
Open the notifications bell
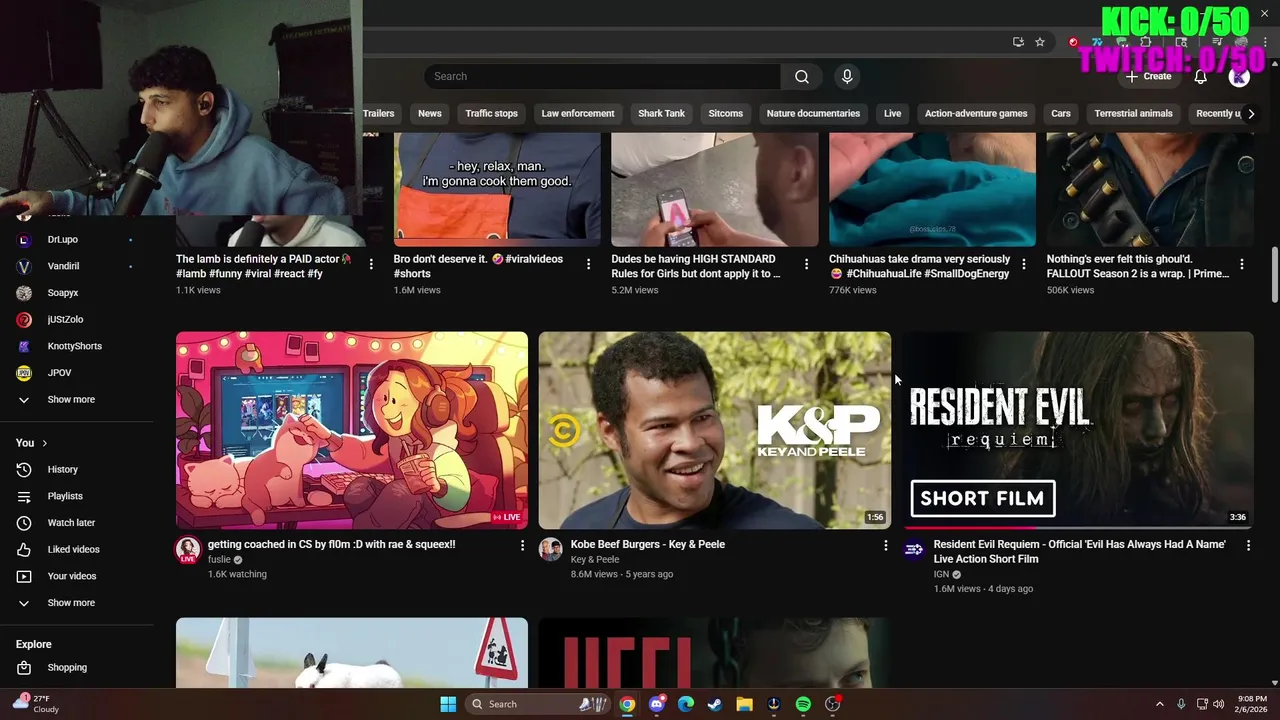click(x=1201, y=77)
